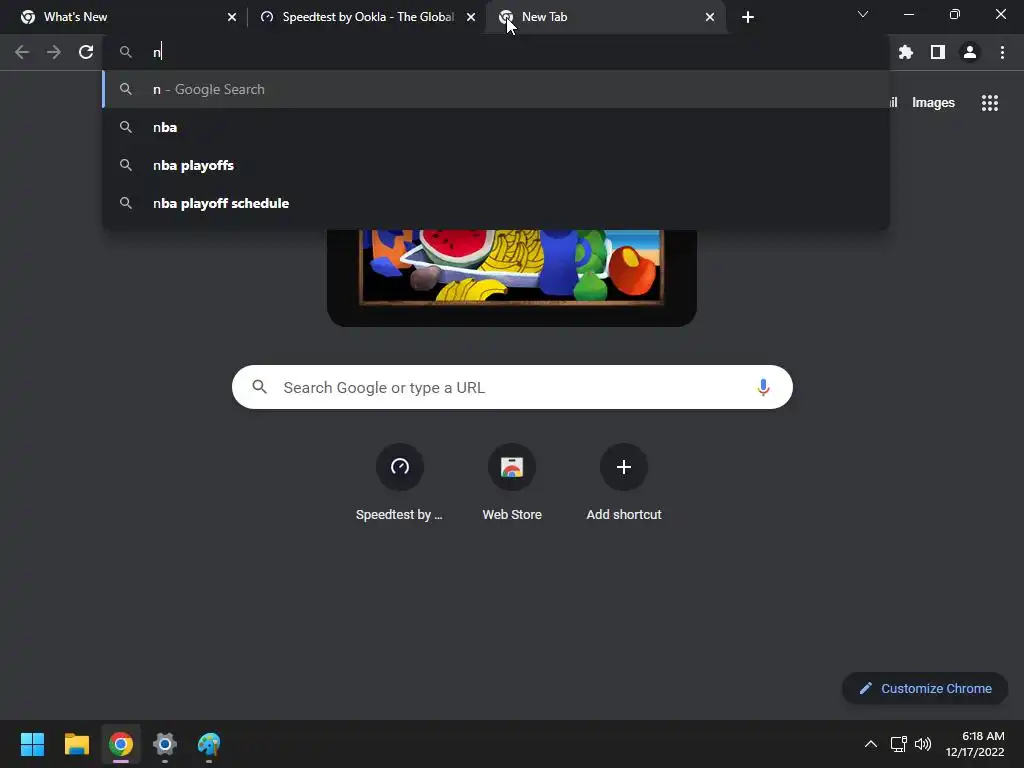Open the Settings gear on taskbar
The width and height of the screenshot is (1024, 768).
165,744
